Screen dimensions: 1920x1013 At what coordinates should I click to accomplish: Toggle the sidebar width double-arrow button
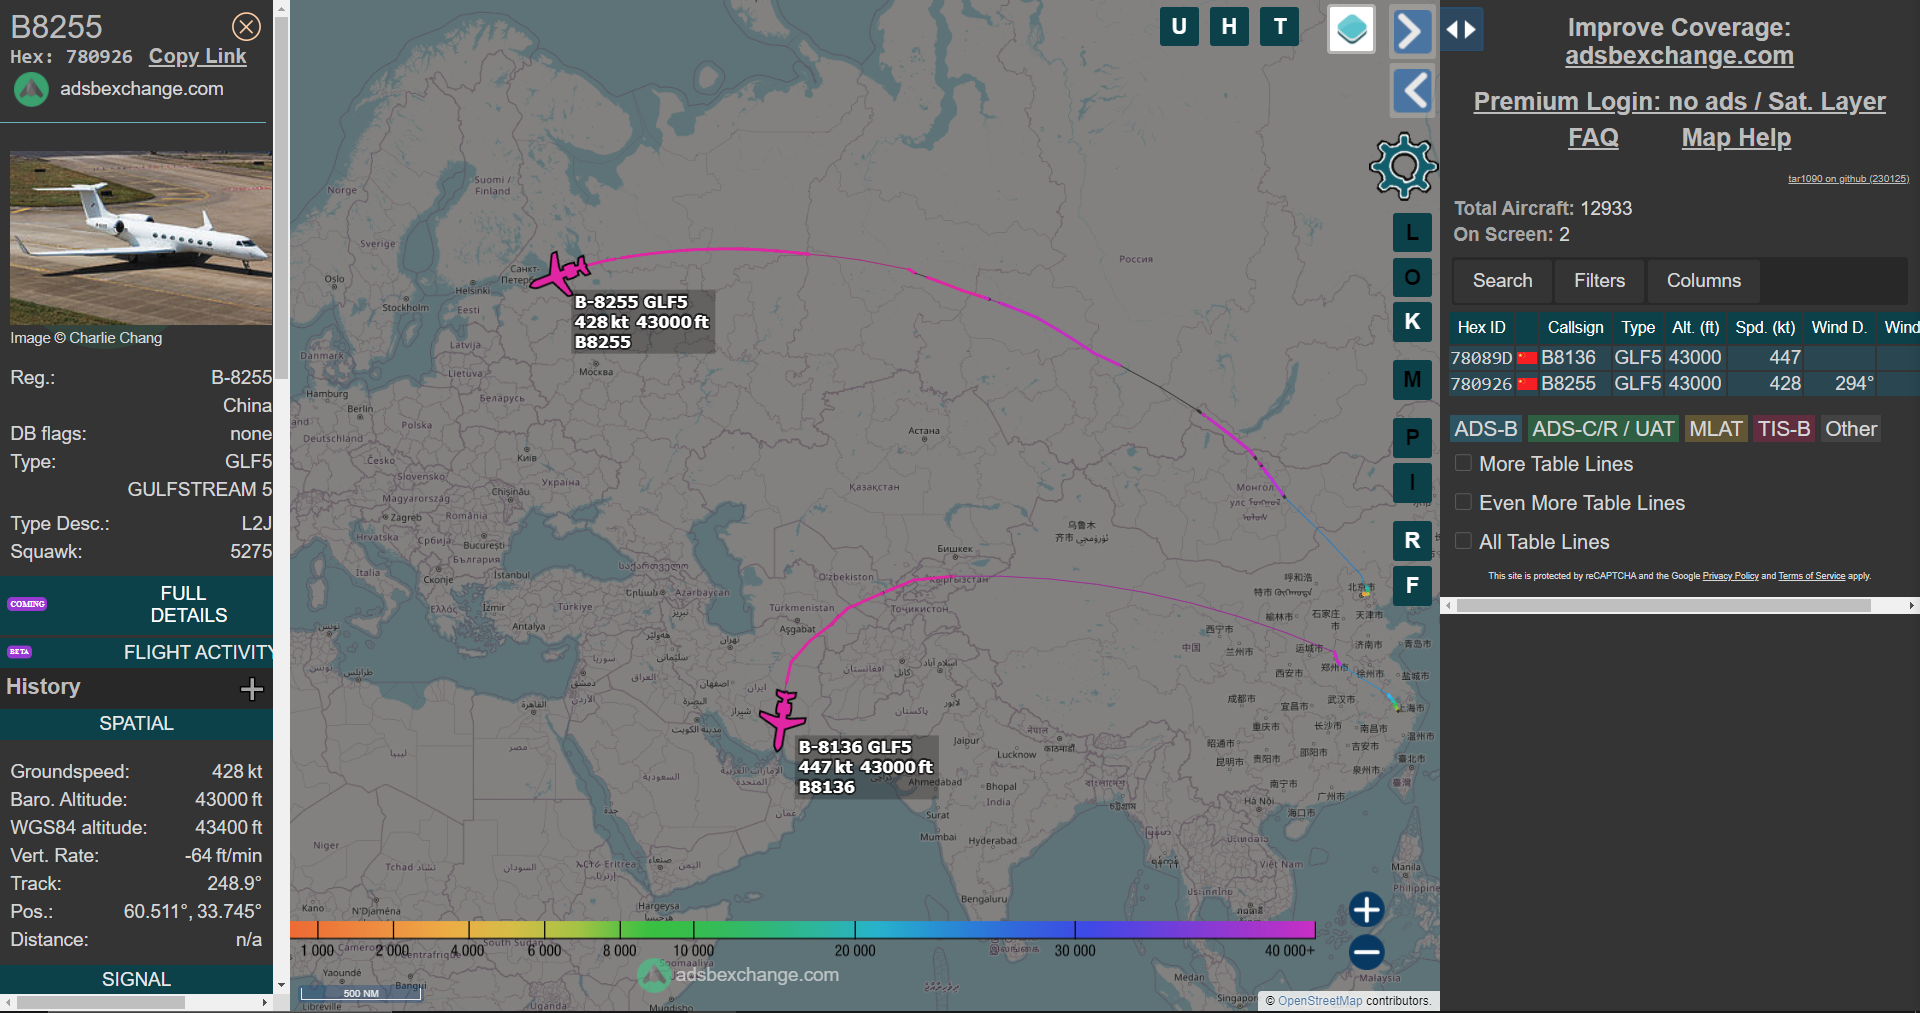(x=1461, y=30)
